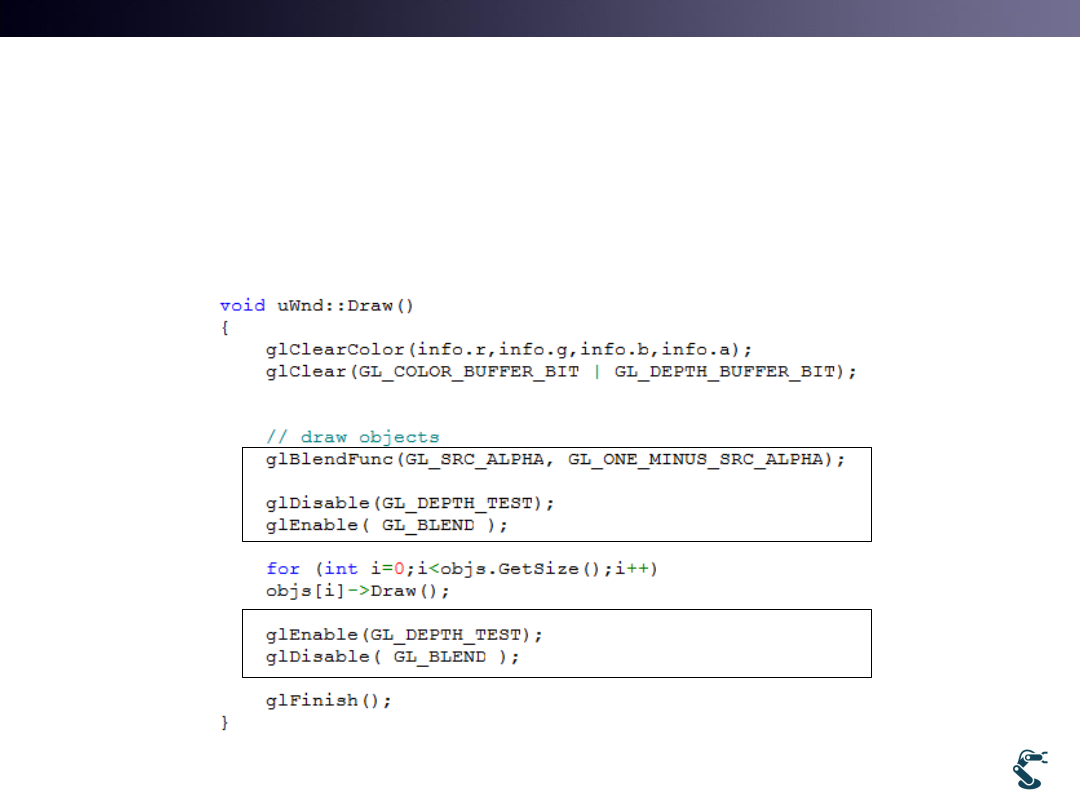This screenshot has height=810, width=1080.
Task: Click the robot arm logo icon
Action: 1029,768
